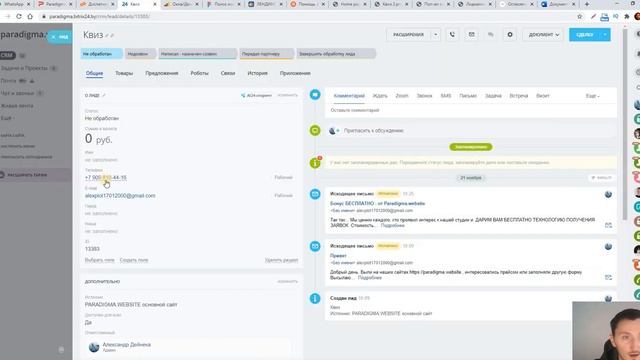Click the blue СДЕЛКА button

(584, 35)
